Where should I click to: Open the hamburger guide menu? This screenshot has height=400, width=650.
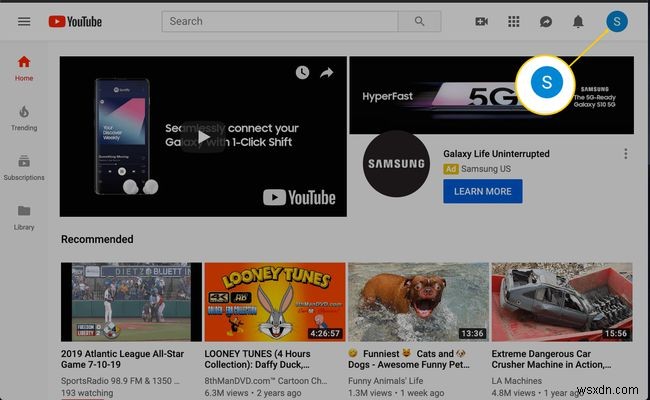click(x=24, y=21)
